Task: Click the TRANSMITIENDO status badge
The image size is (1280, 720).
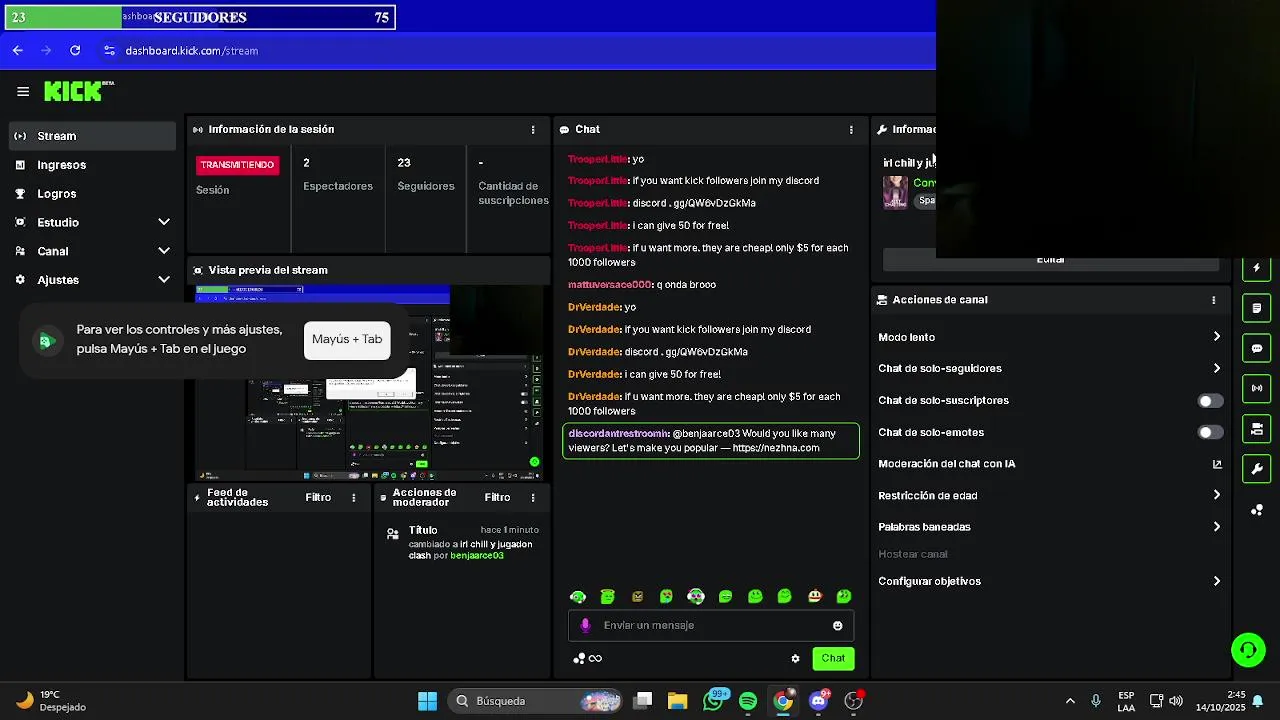Action: coord(237,165)
